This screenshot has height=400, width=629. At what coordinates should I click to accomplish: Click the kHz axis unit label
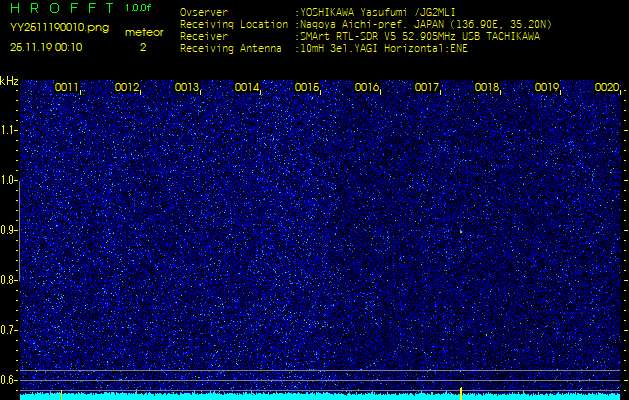tap(9, 81)
